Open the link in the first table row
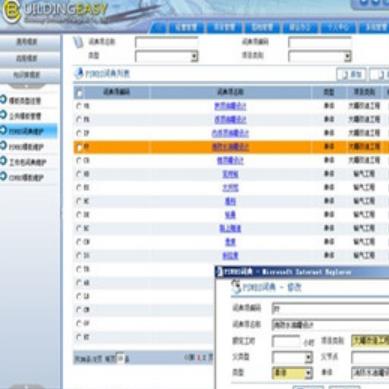The image size is (389, 389). (230, 106)
